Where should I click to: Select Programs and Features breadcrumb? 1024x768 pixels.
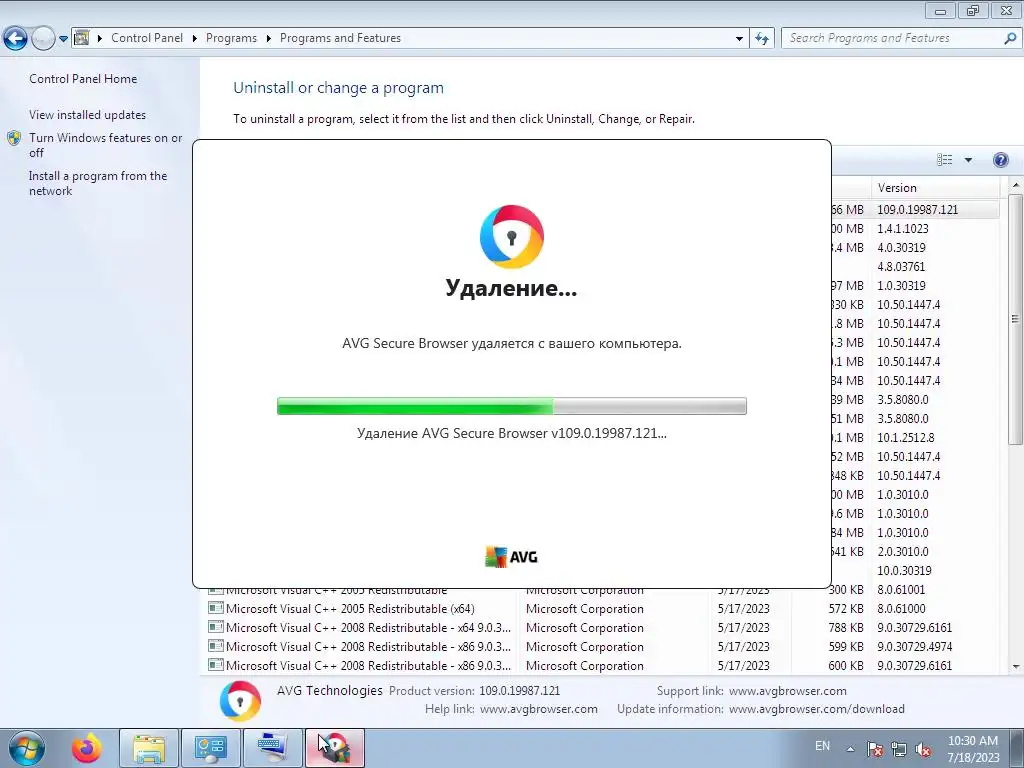[x=340, y=38]
